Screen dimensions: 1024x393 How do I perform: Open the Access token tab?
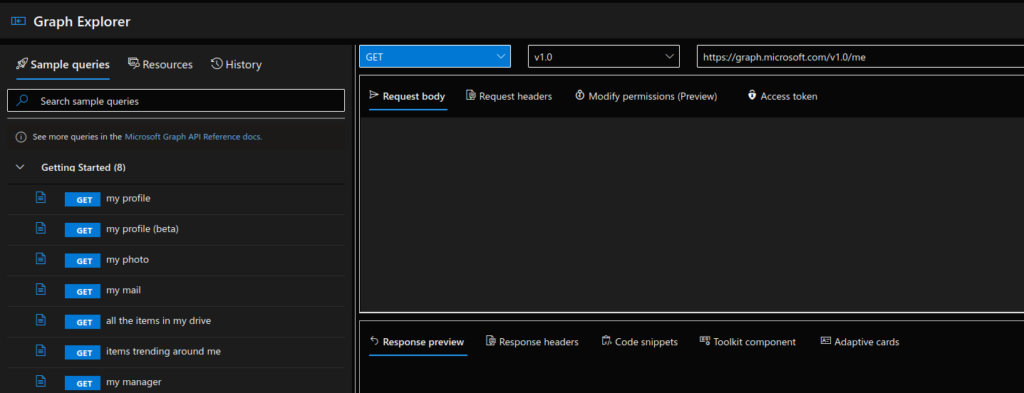[782, 96]
